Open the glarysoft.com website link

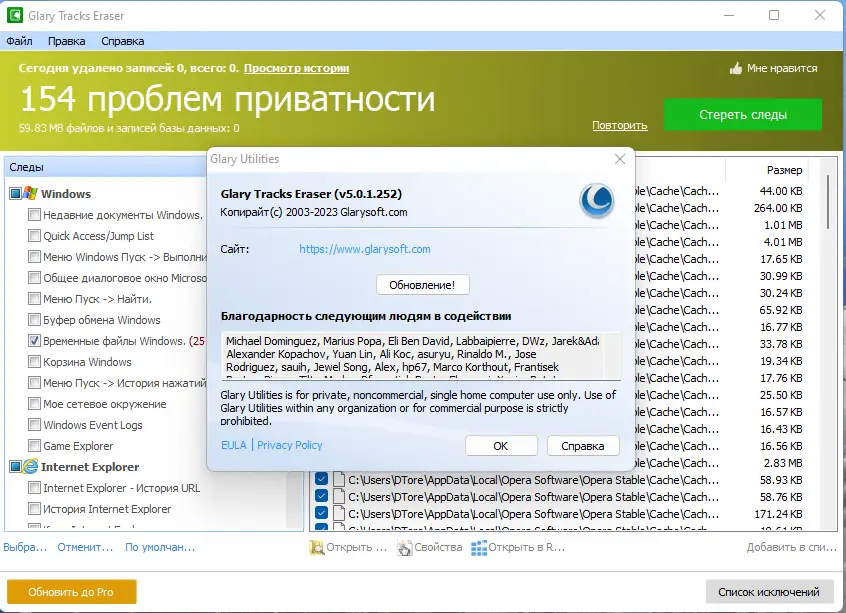tap(365, 249)
